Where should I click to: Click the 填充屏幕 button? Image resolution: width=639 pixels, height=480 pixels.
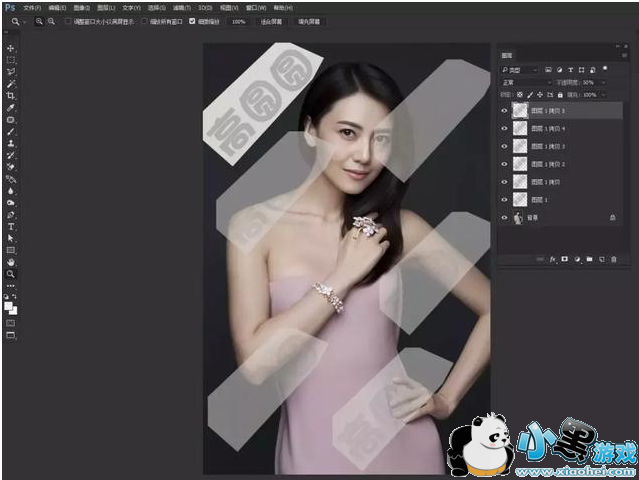pyautogui.click(x=308, y=20)
